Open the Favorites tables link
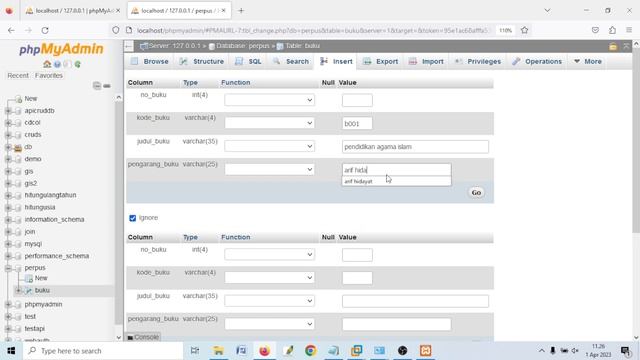This screenshot has width=640, height=360. coord(49,76)
